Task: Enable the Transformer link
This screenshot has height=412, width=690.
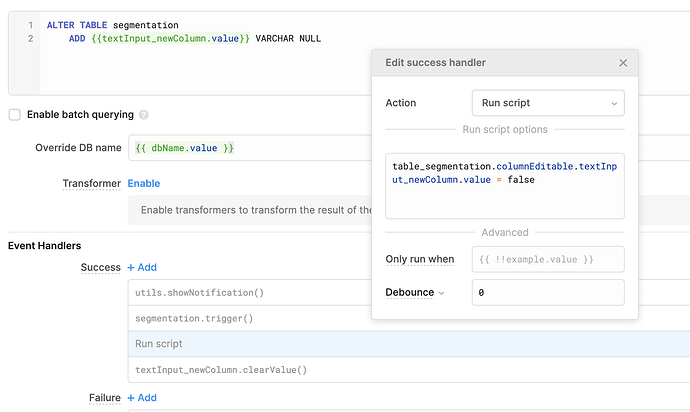Action: (x=144, y=184)
